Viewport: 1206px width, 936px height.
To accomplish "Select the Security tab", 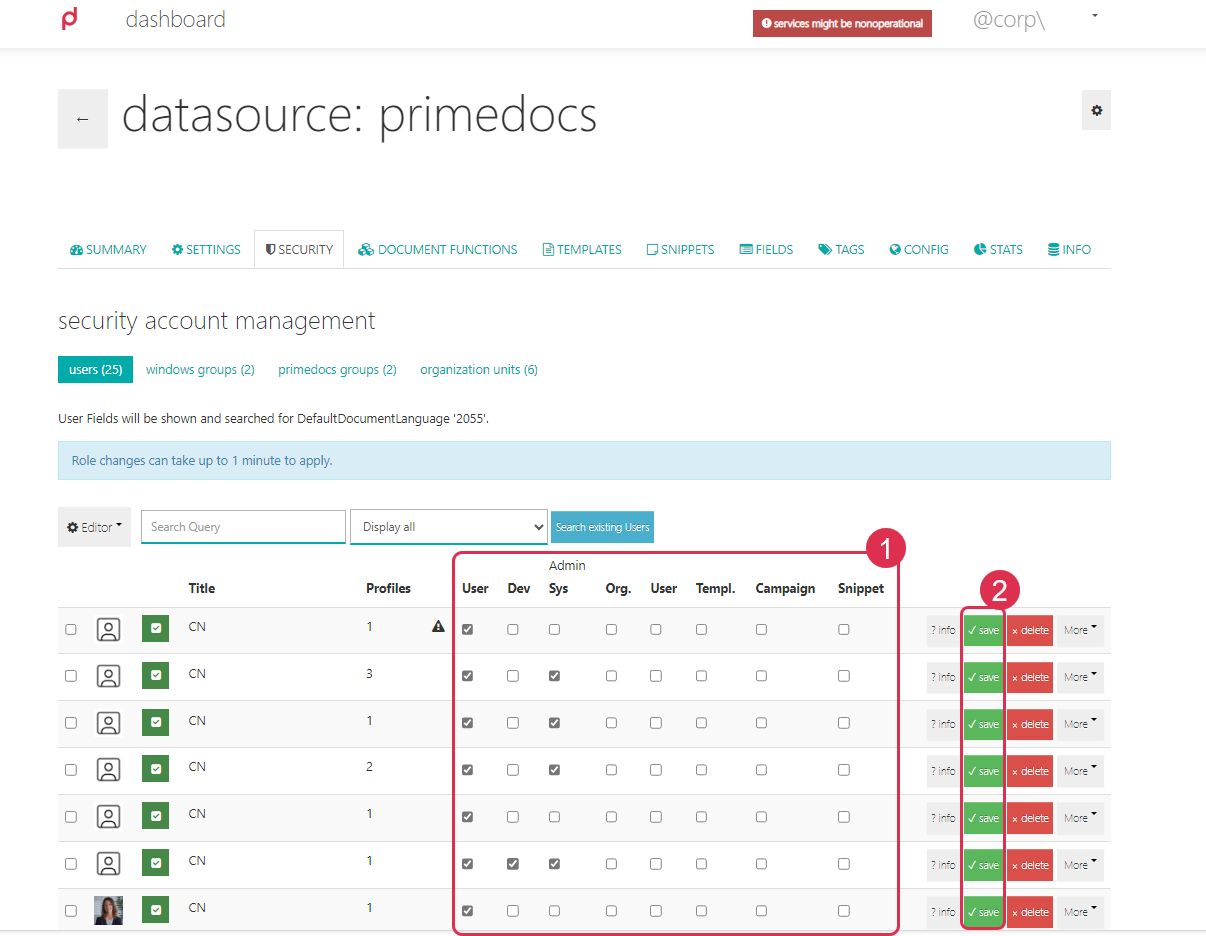I will (299, 250).
